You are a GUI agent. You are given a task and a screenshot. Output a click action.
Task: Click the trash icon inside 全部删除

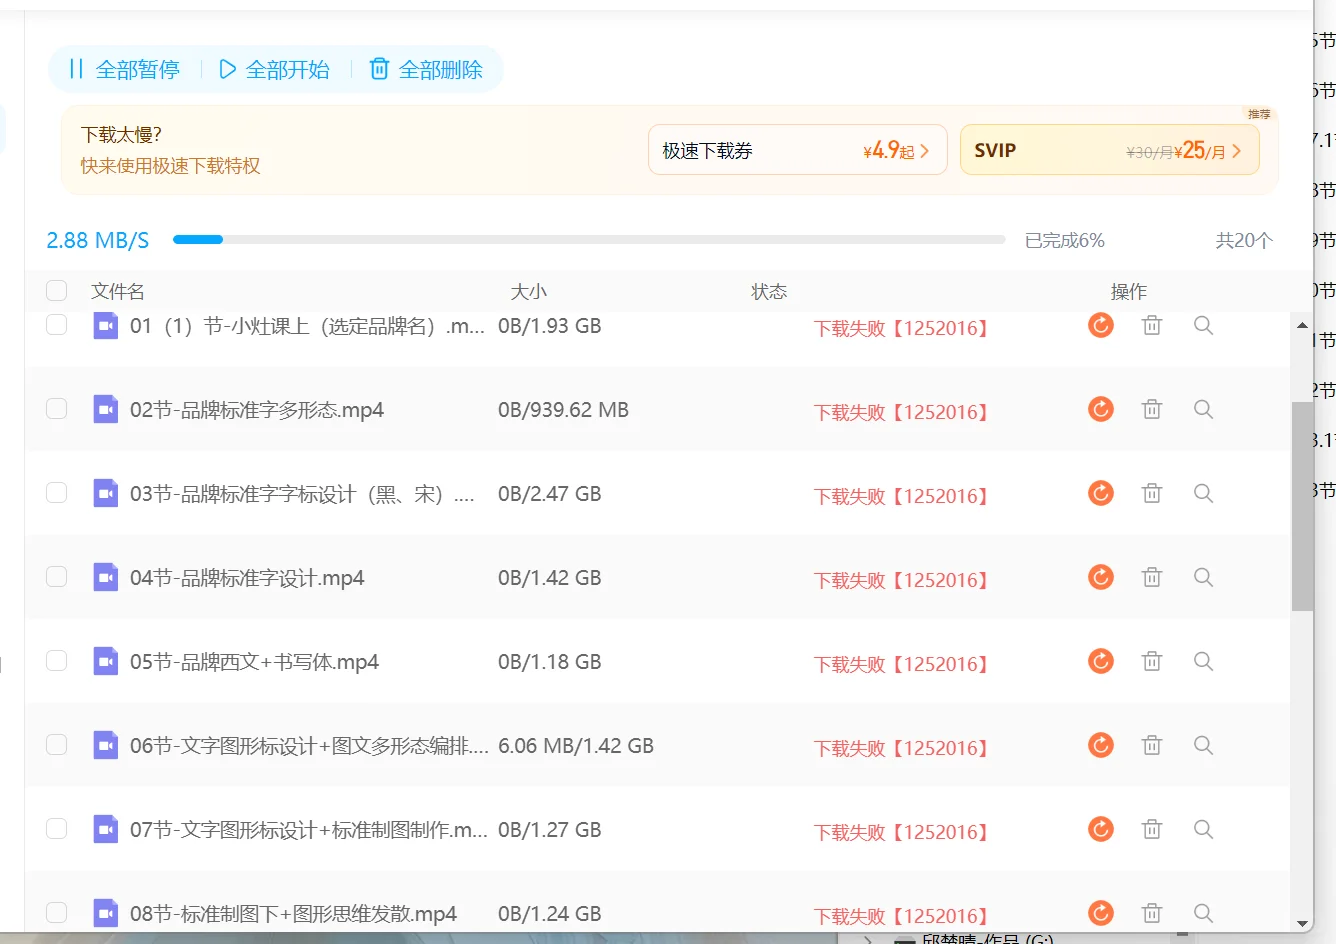point(379,69)
